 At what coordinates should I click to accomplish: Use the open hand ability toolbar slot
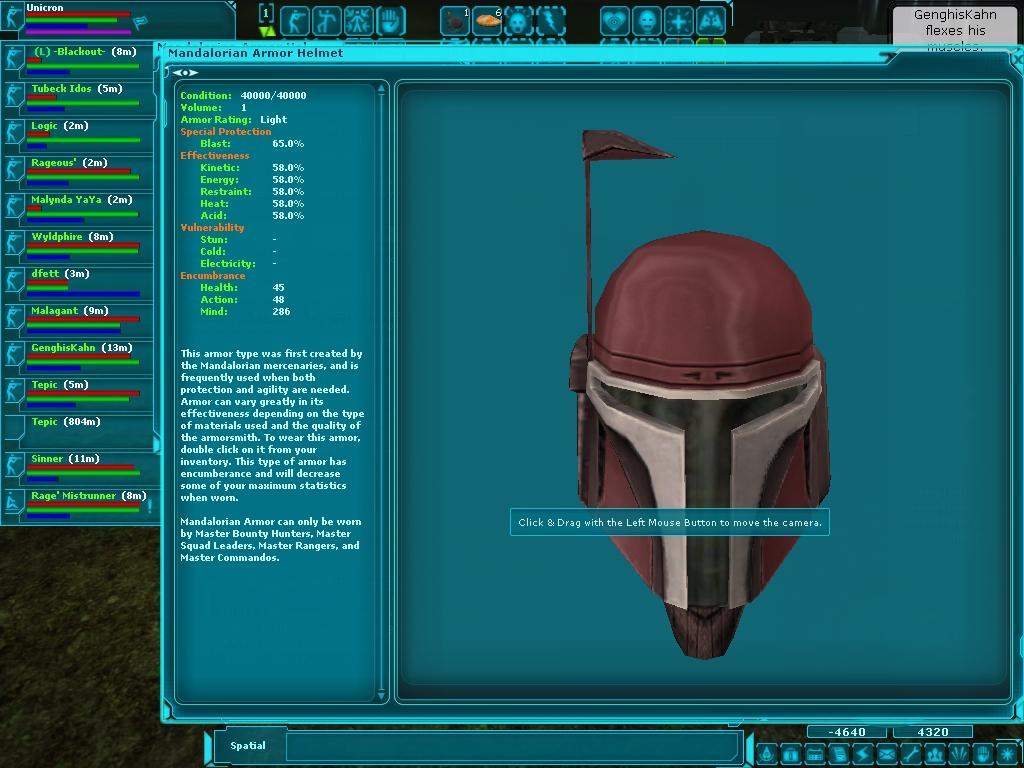391,21
